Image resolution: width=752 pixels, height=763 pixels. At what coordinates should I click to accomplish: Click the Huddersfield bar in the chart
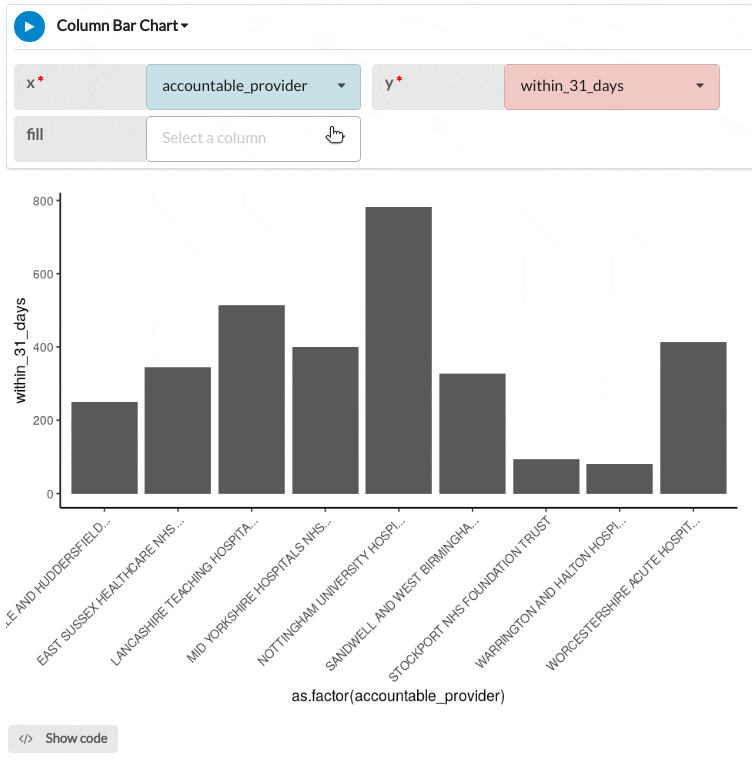(x=104, y=447)
